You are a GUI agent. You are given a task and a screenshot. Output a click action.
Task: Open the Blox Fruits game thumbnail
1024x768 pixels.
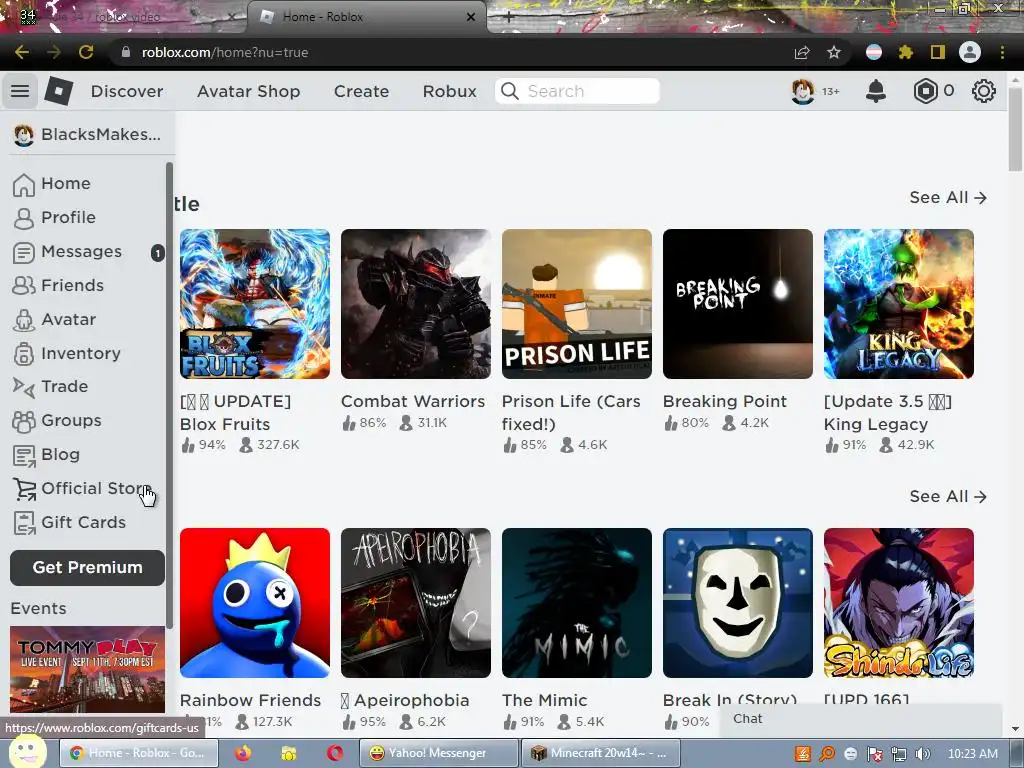point(255,304)
